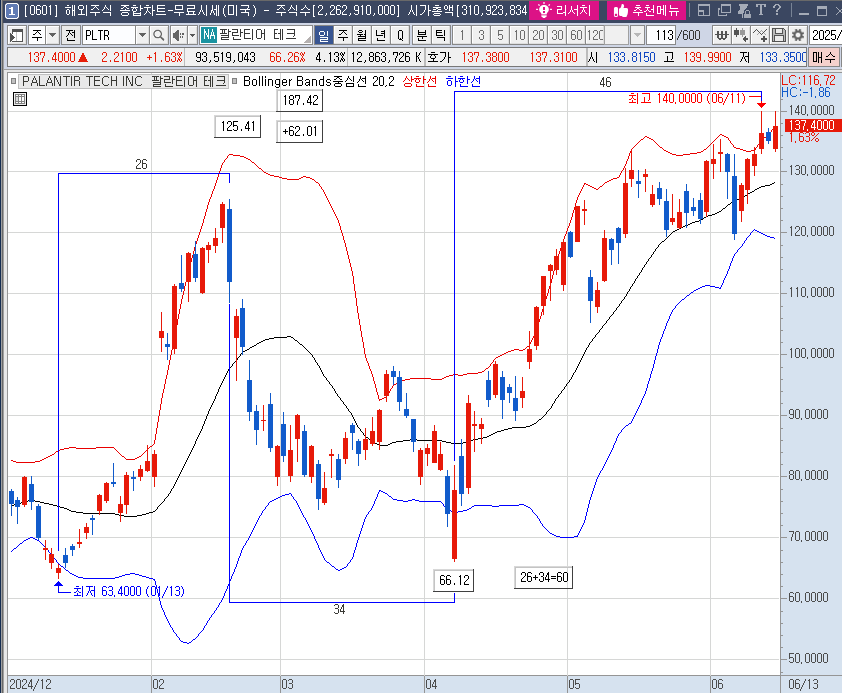Open chart settings gear icon
The image size is (842, 693).
798,36
